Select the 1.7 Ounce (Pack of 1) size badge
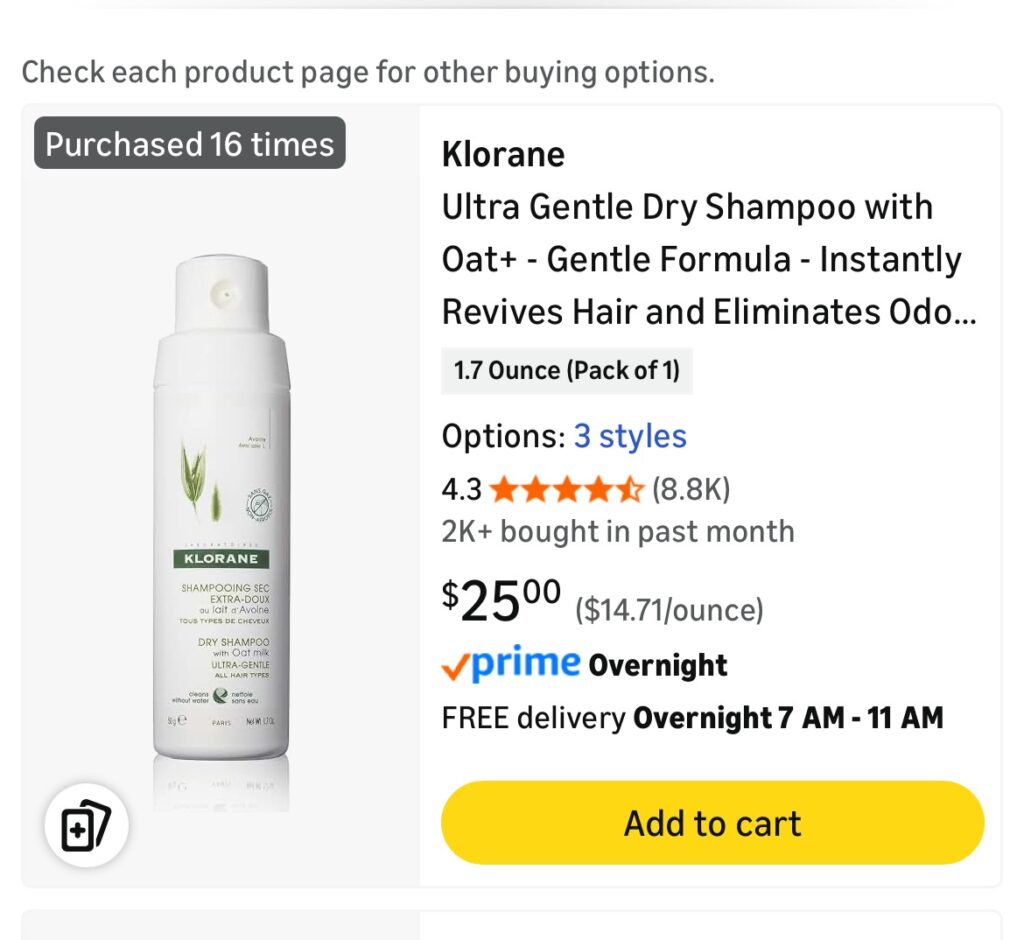1024x940 pixels. click(567, 371)
